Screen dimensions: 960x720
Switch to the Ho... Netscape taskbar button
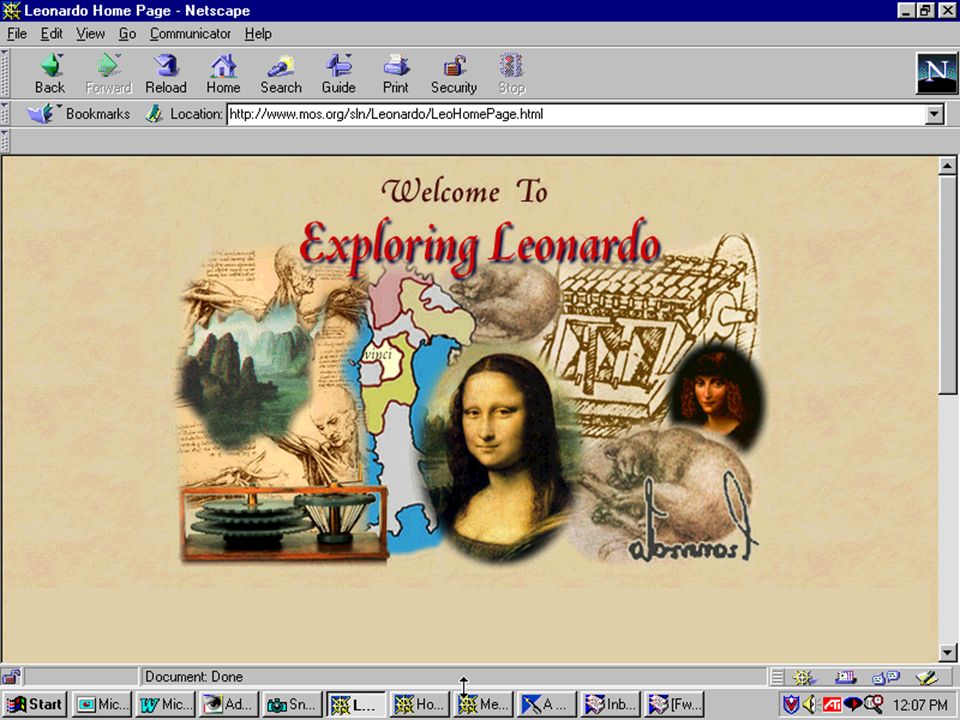coord(419,705)
